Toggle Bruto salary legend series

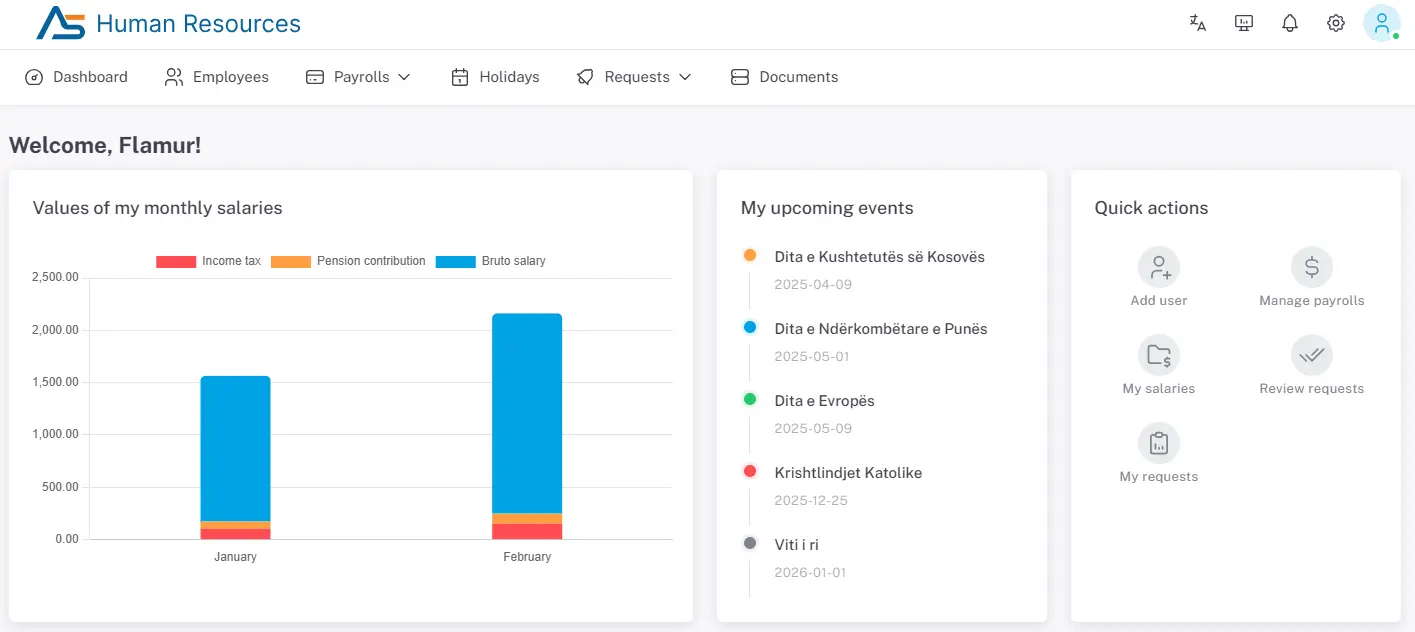click(490, 261)
